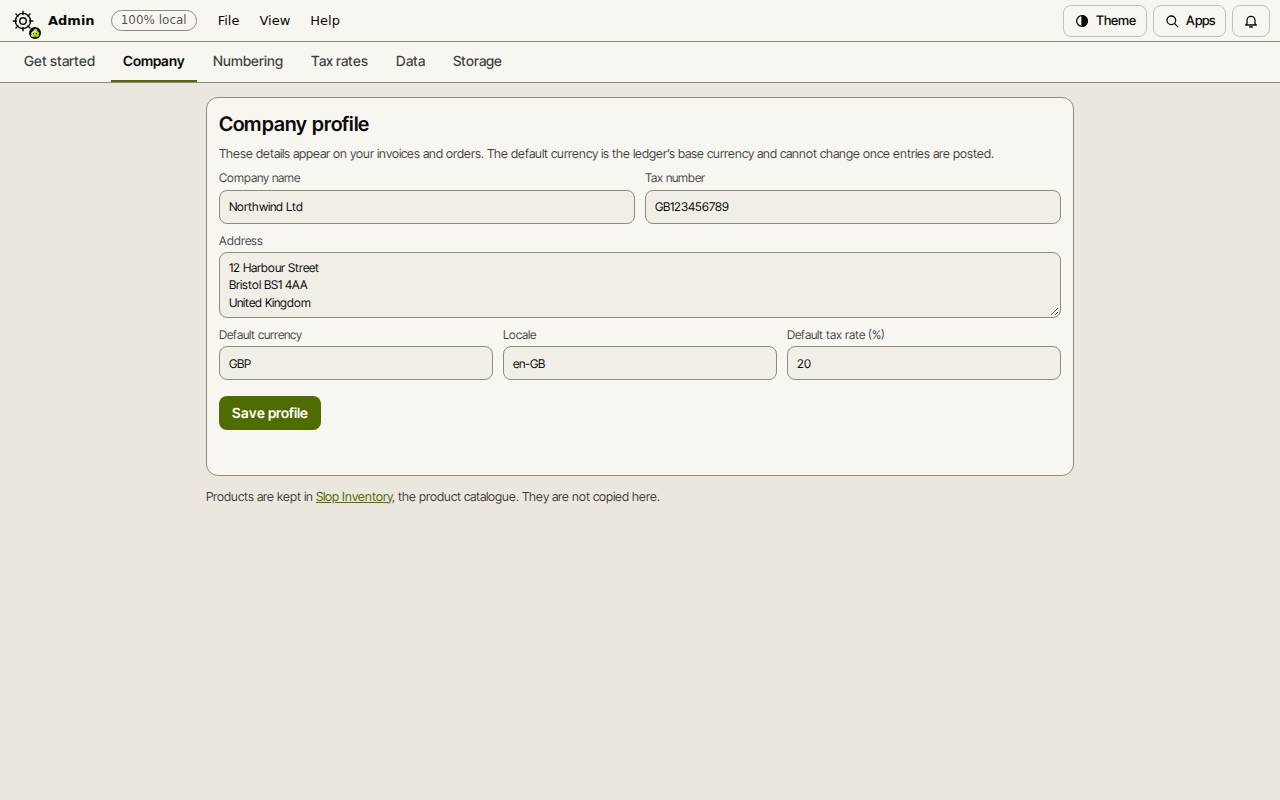
Task: Select the Default currency field
Action: (x=356, y=363)
